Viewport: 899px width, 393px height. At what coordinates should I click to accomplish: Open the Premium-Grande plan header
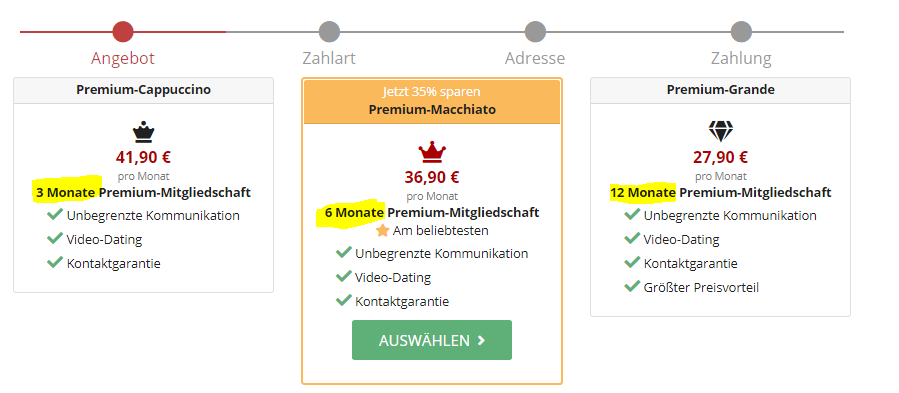(721, 90)
